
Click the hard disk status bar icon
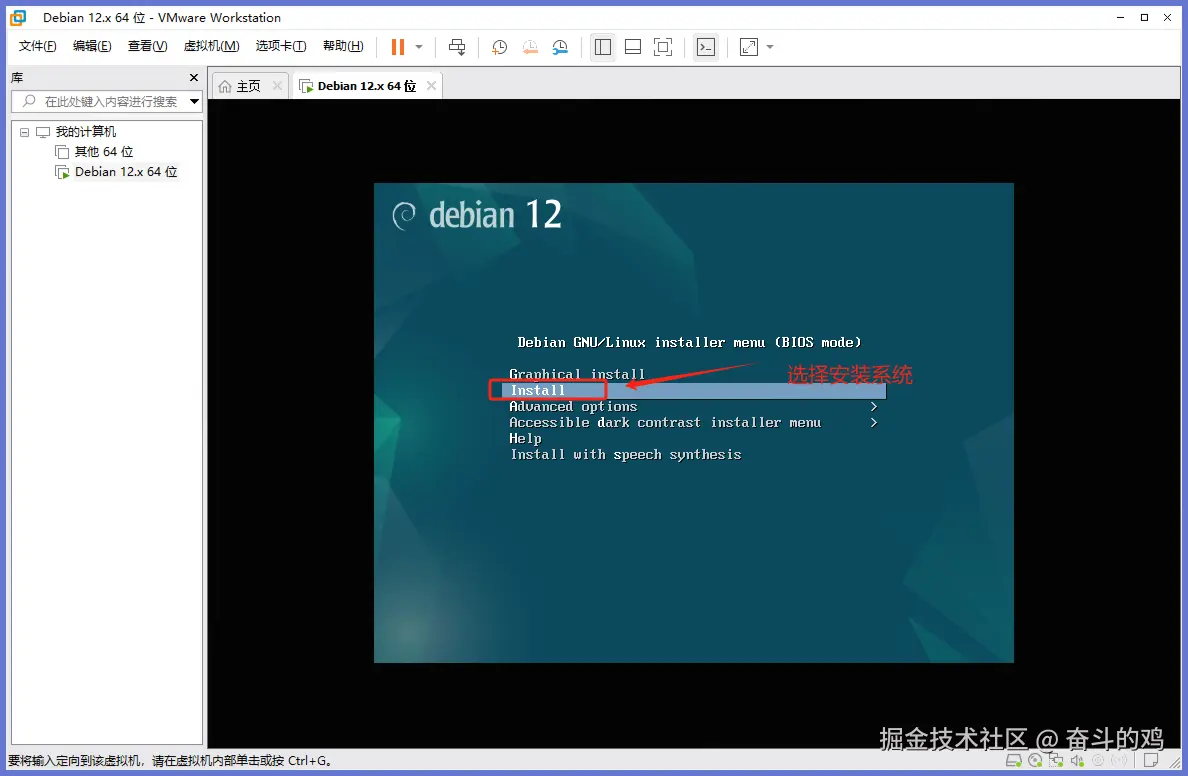[x=1013, y=760]
